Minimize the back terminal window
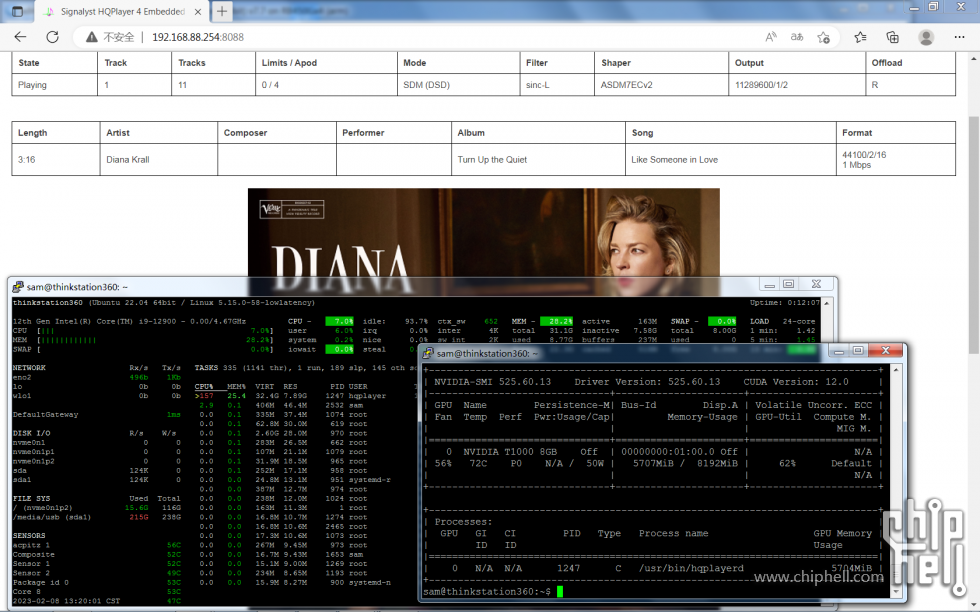 coord(769,284)
